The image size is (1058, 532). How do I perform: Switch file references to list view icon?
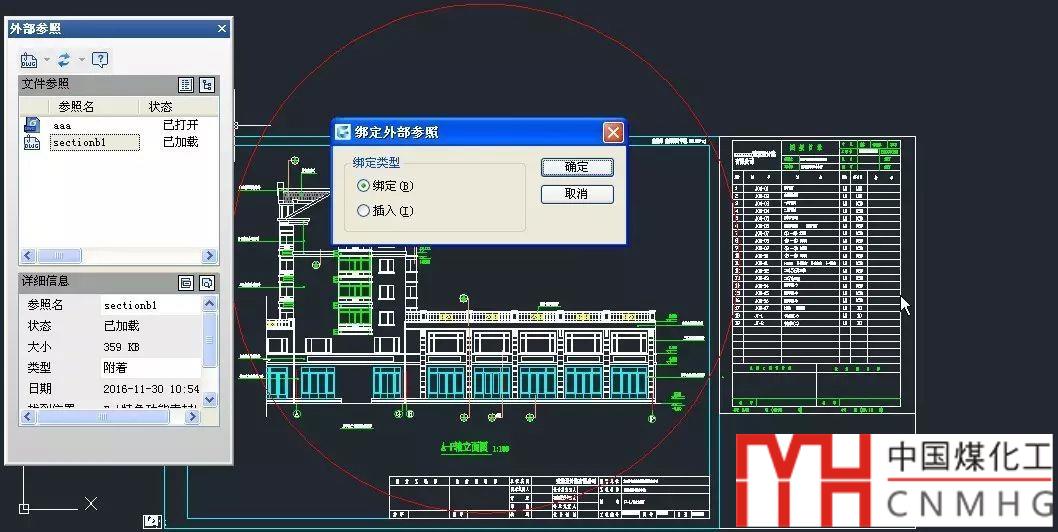186,85
